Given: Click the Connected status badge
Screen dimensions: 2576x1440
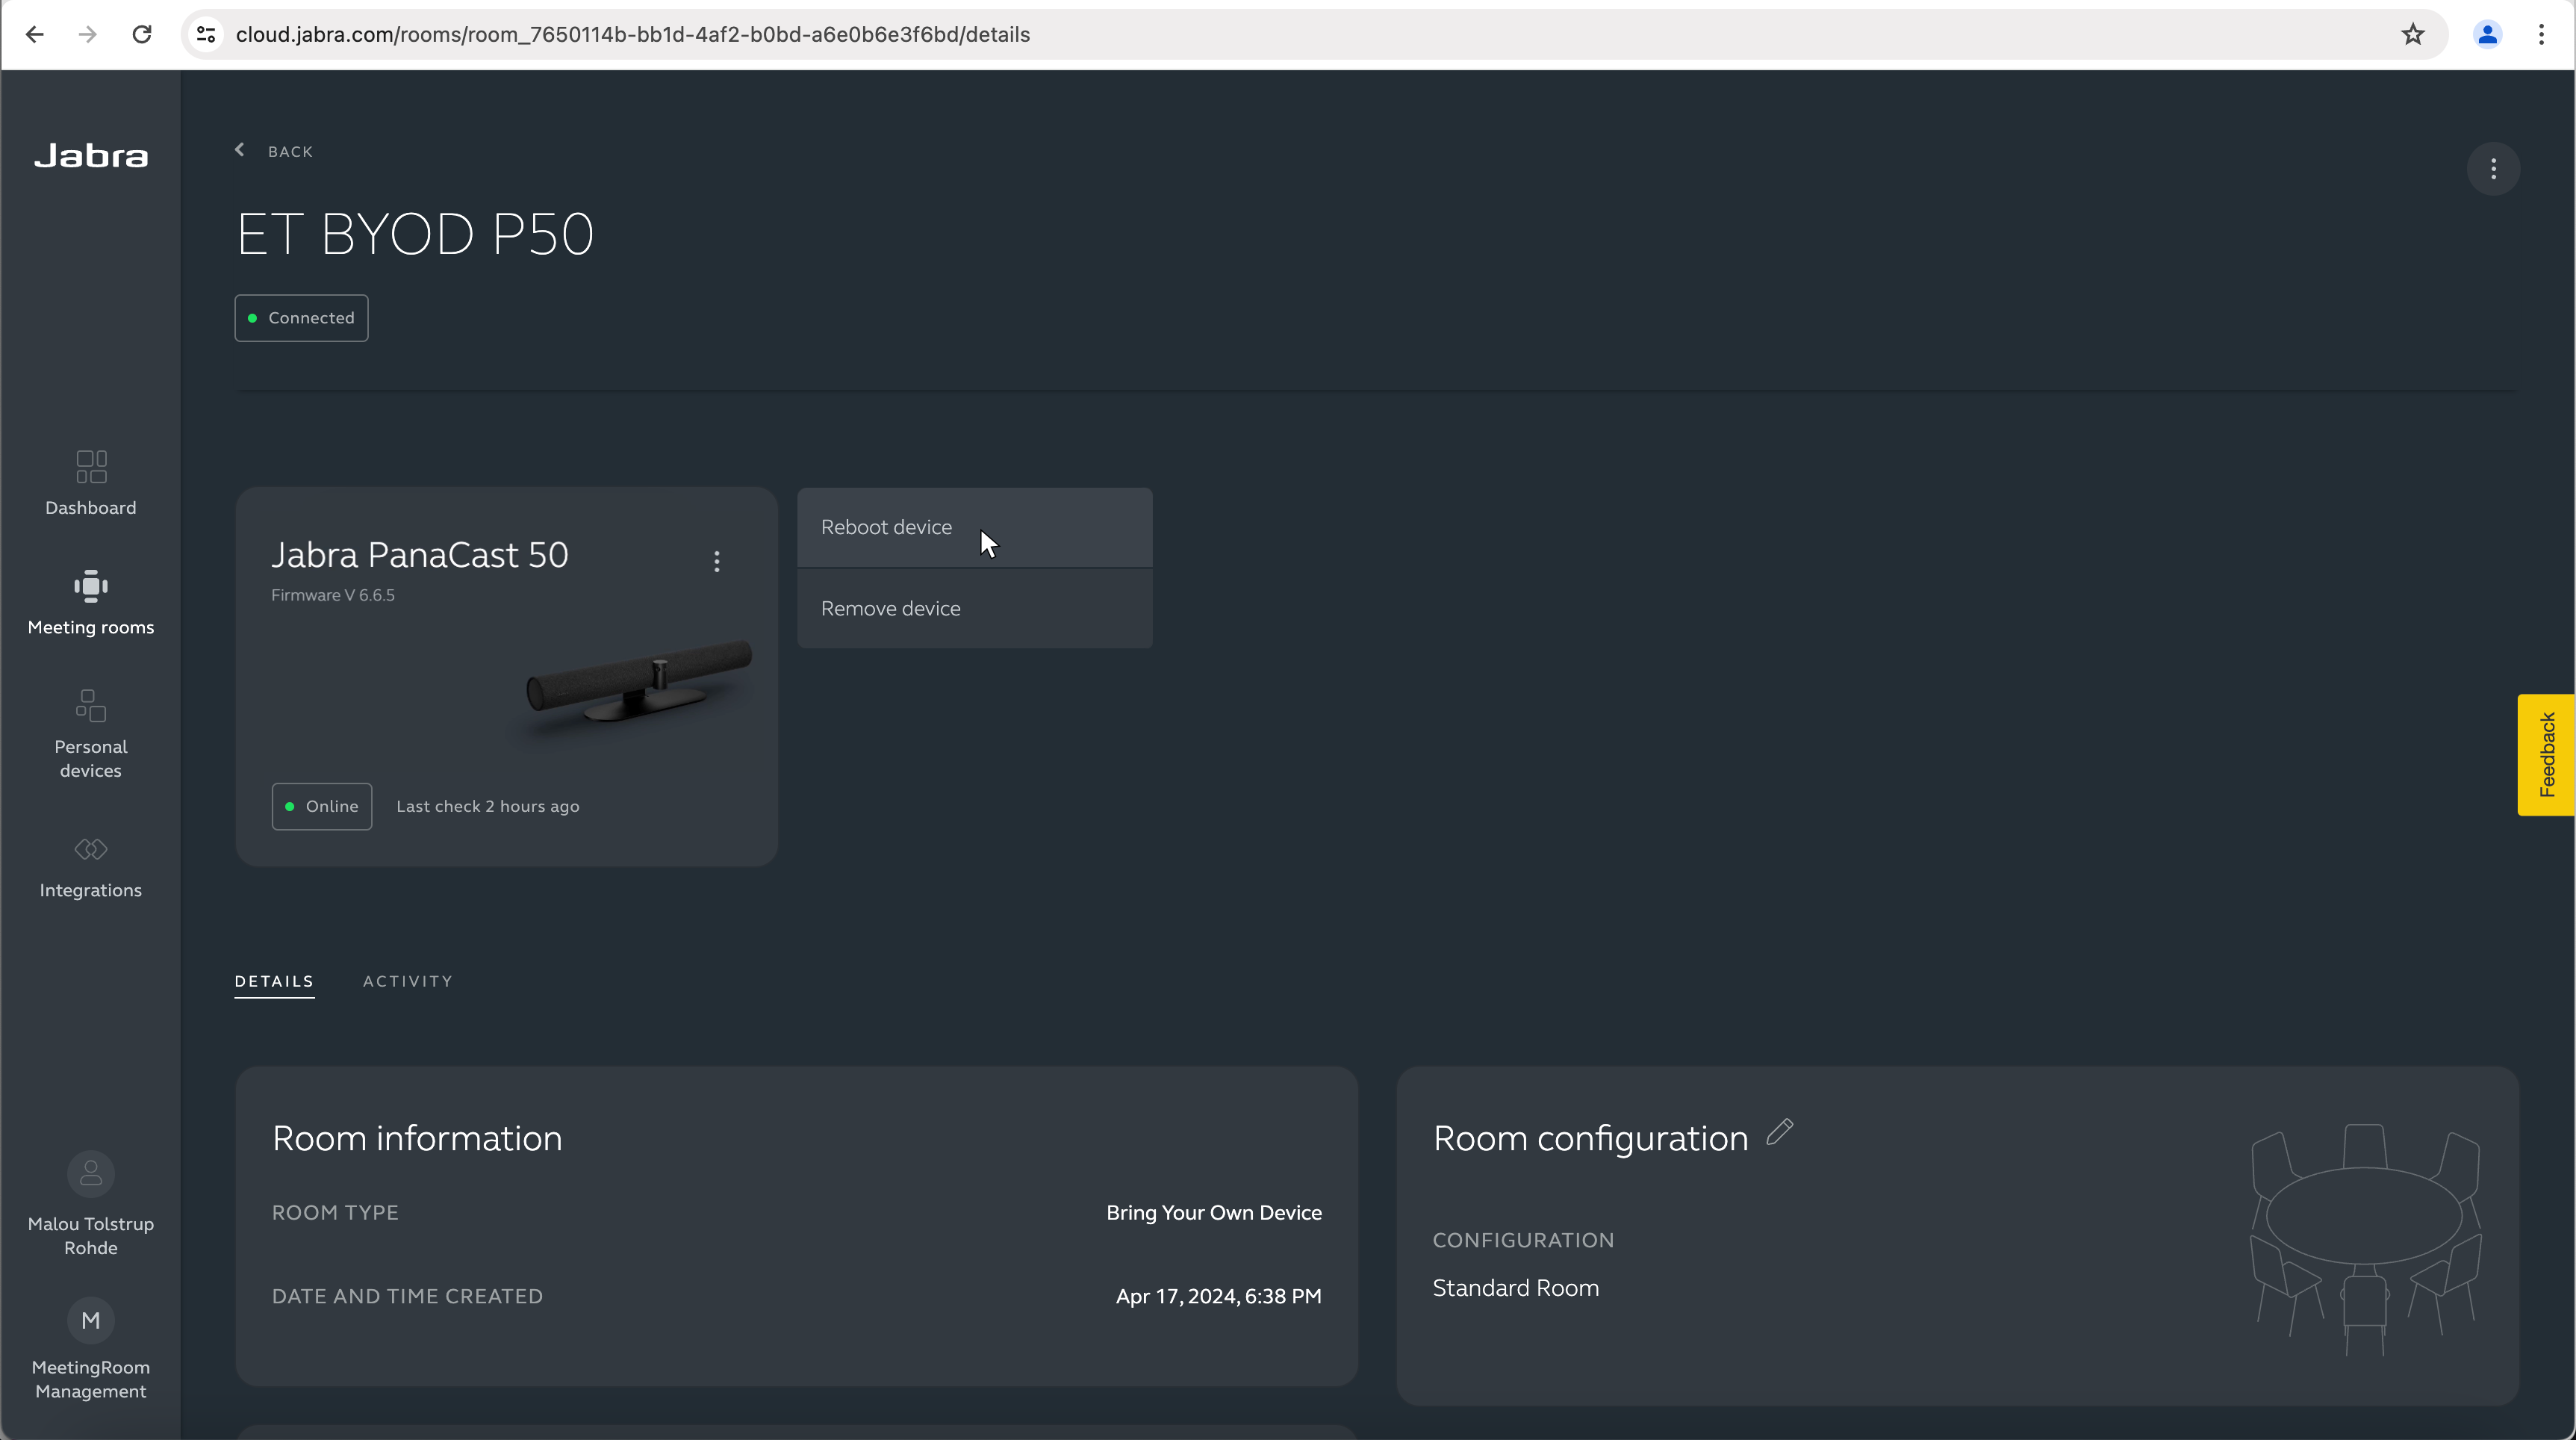Looking at the screenshot, I should pyautogui.click(x=301, y=318).
